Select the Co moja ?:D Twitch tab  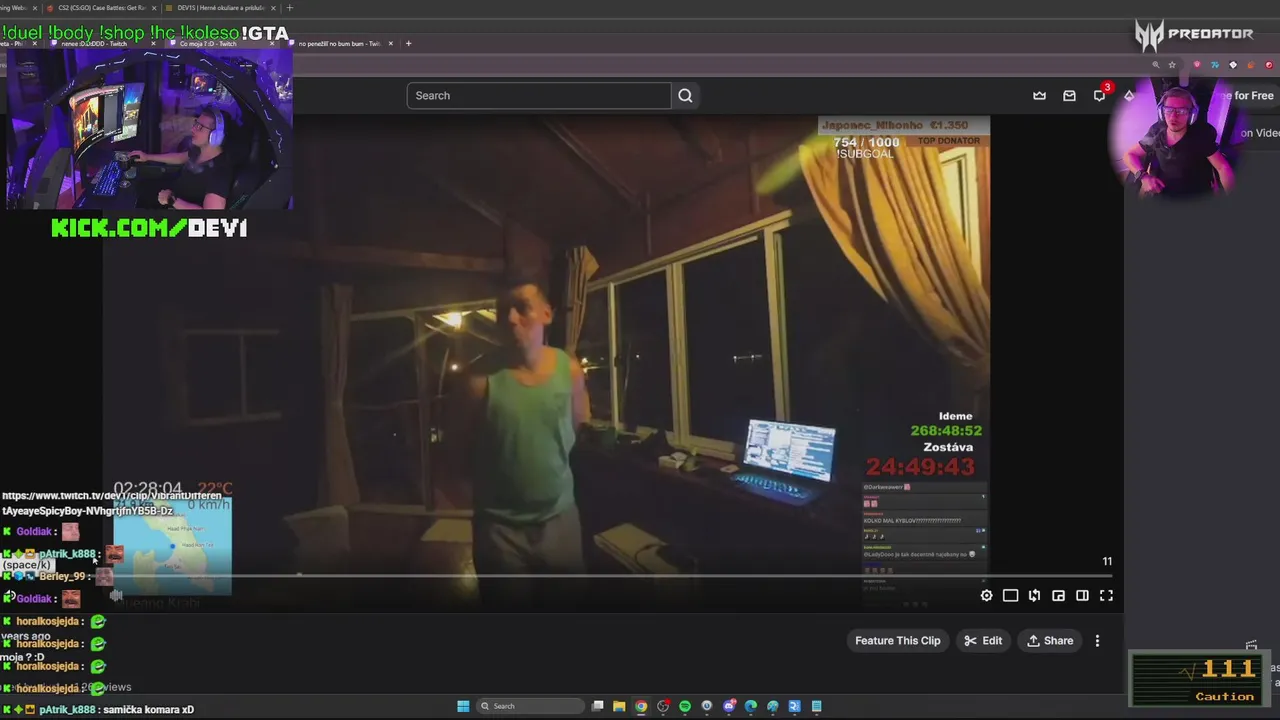tap(208, 43)
